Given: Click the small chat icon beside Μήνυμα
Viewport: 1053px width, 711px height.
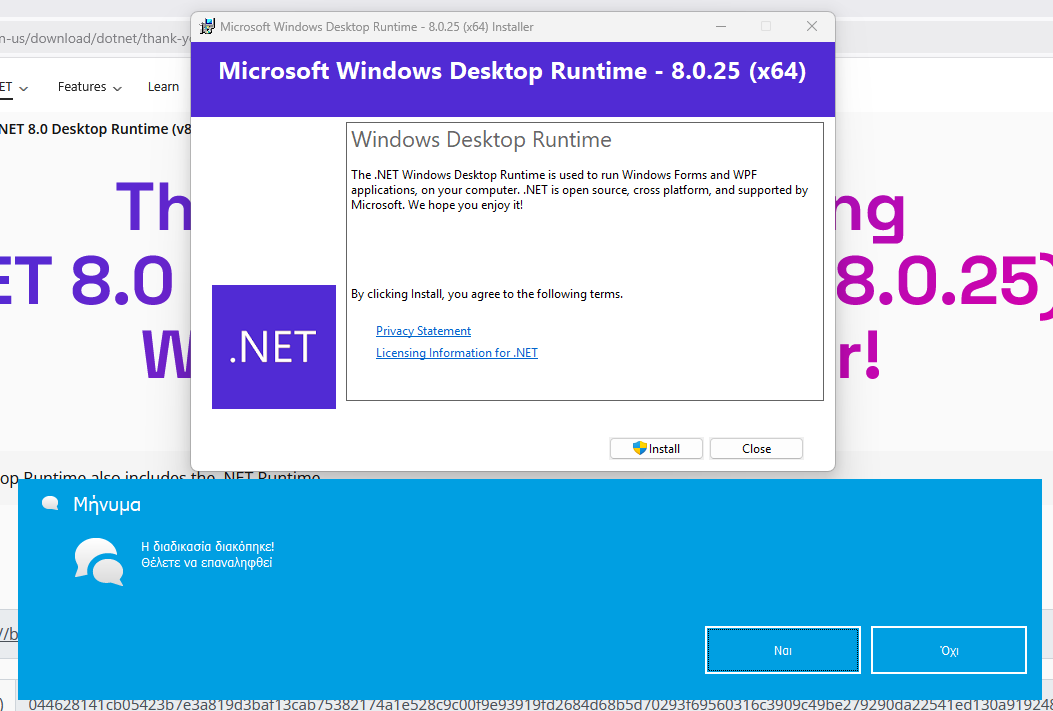Looking at the screenshot, I should coord(50,504).
